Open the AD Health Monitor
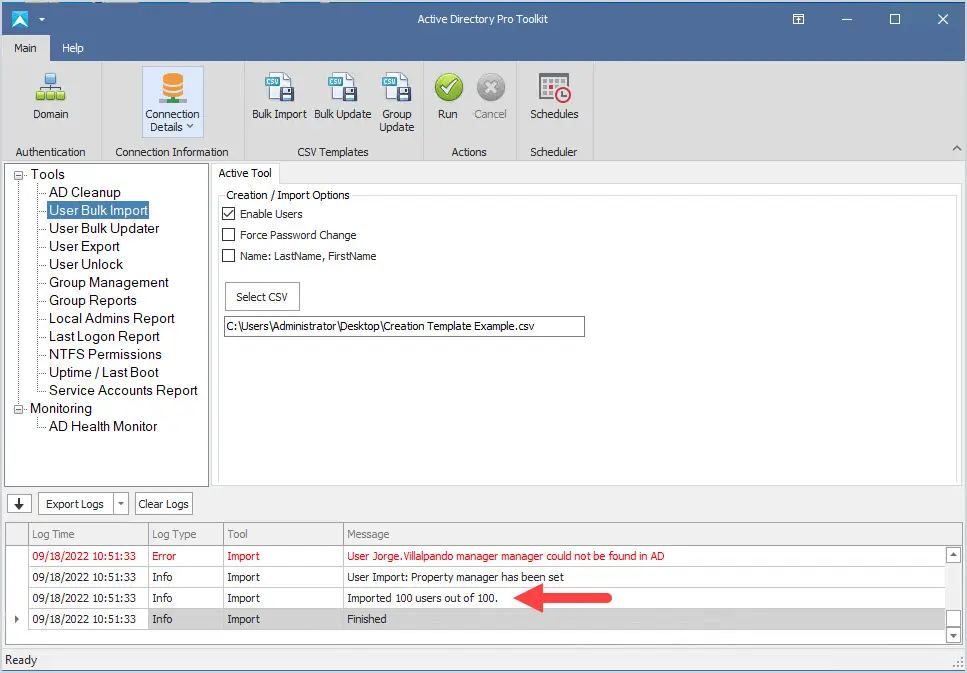Screen dimensions: 967x673 coord(104,426)
